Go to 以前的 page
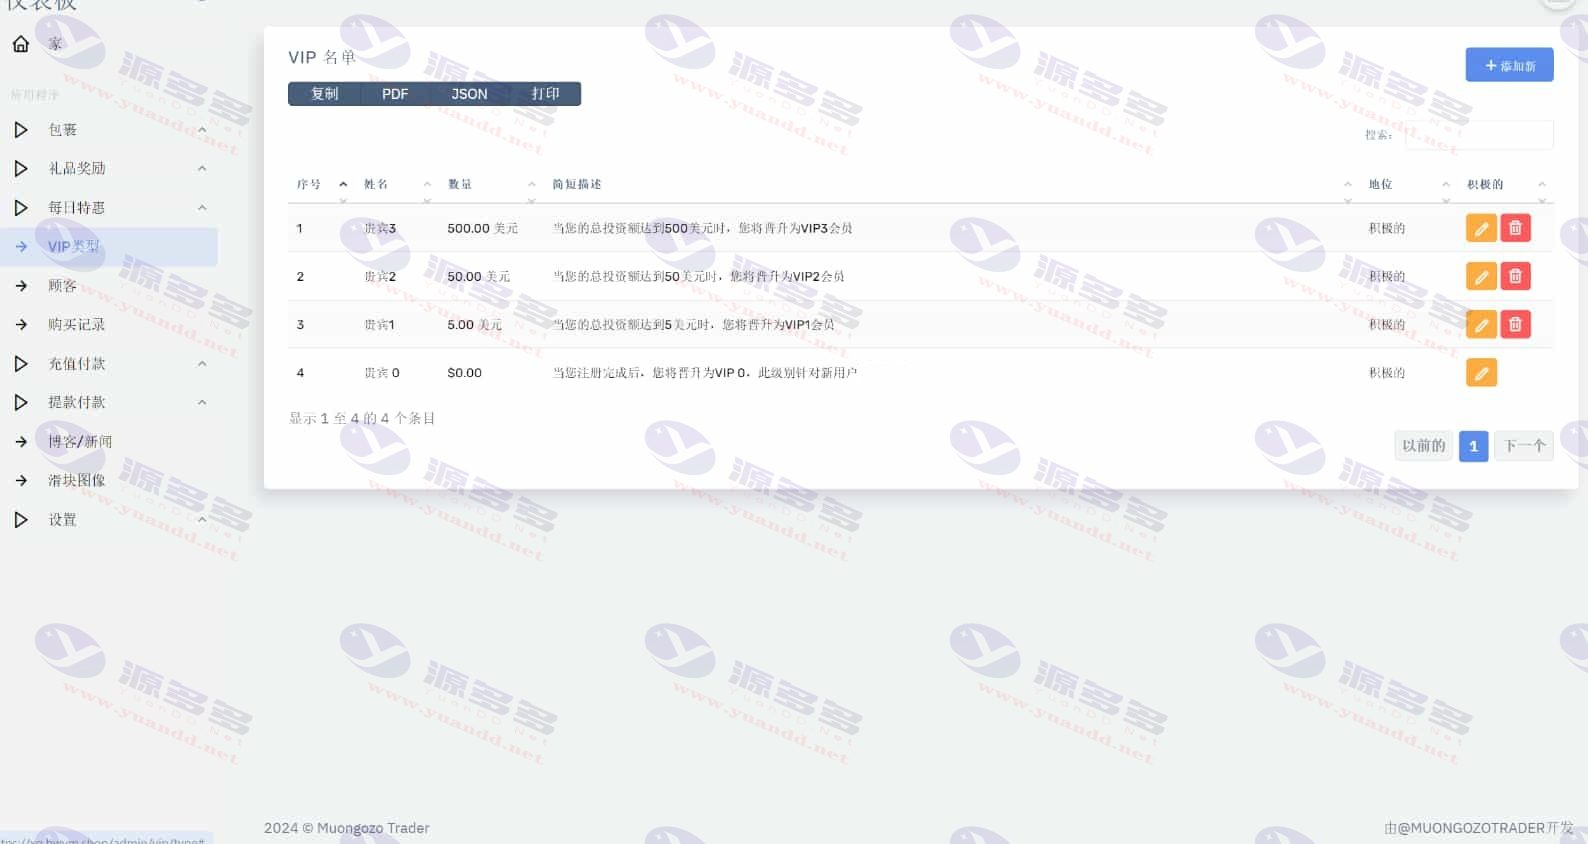 click(1423, 446)
